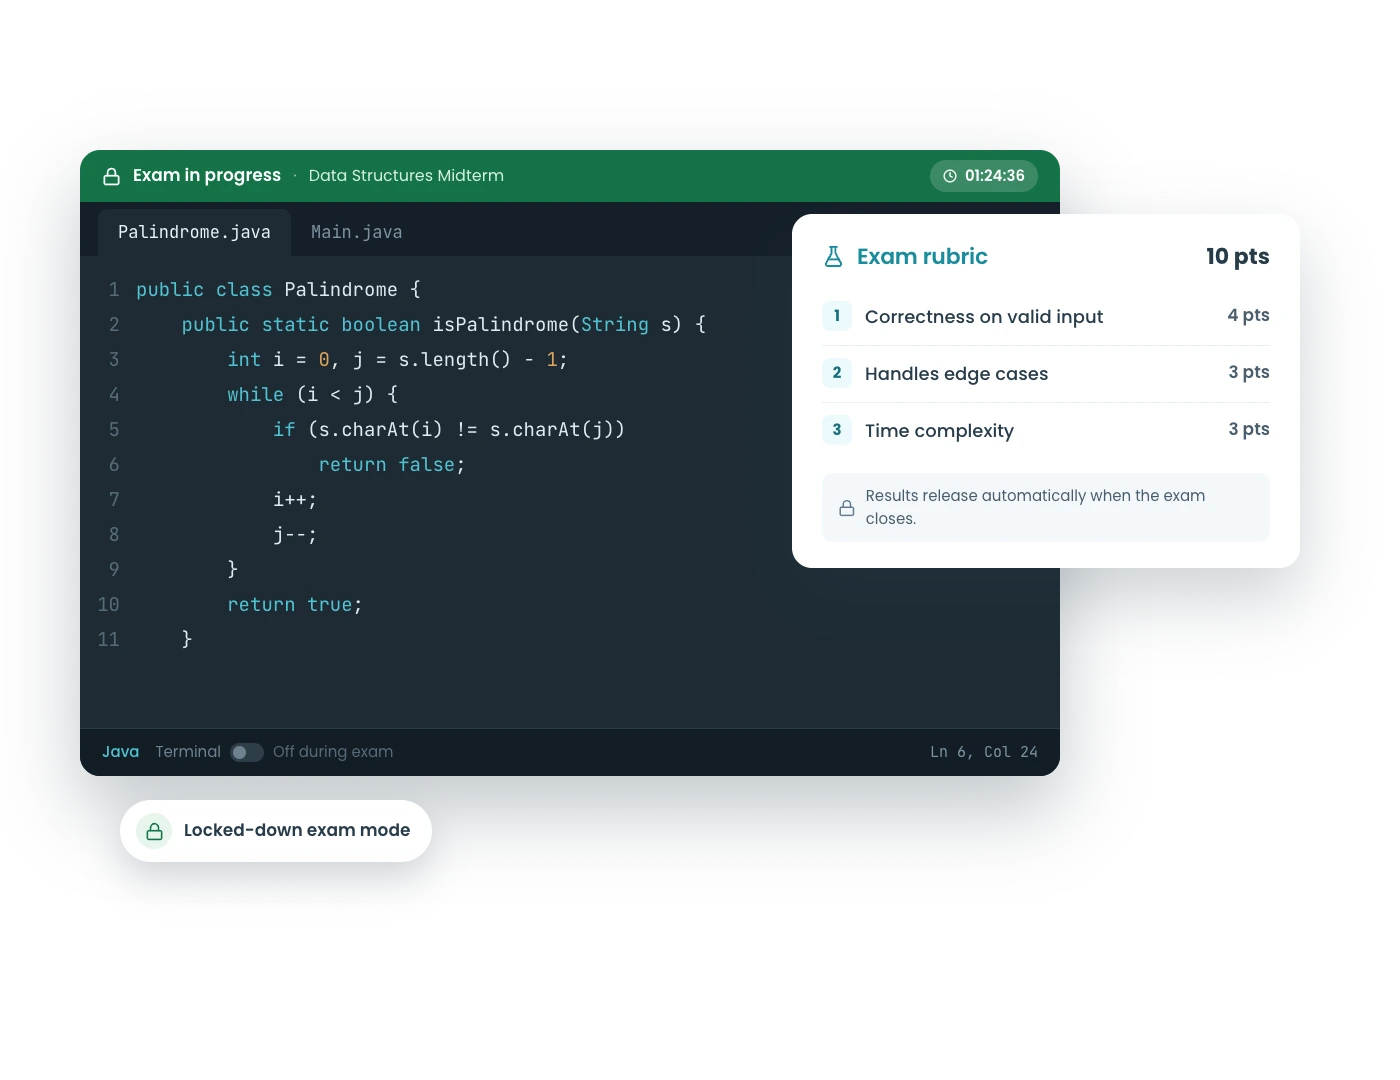Click the number 3 badge in the rubric
Screen dimensions: 1400x1080
point(837,430)
